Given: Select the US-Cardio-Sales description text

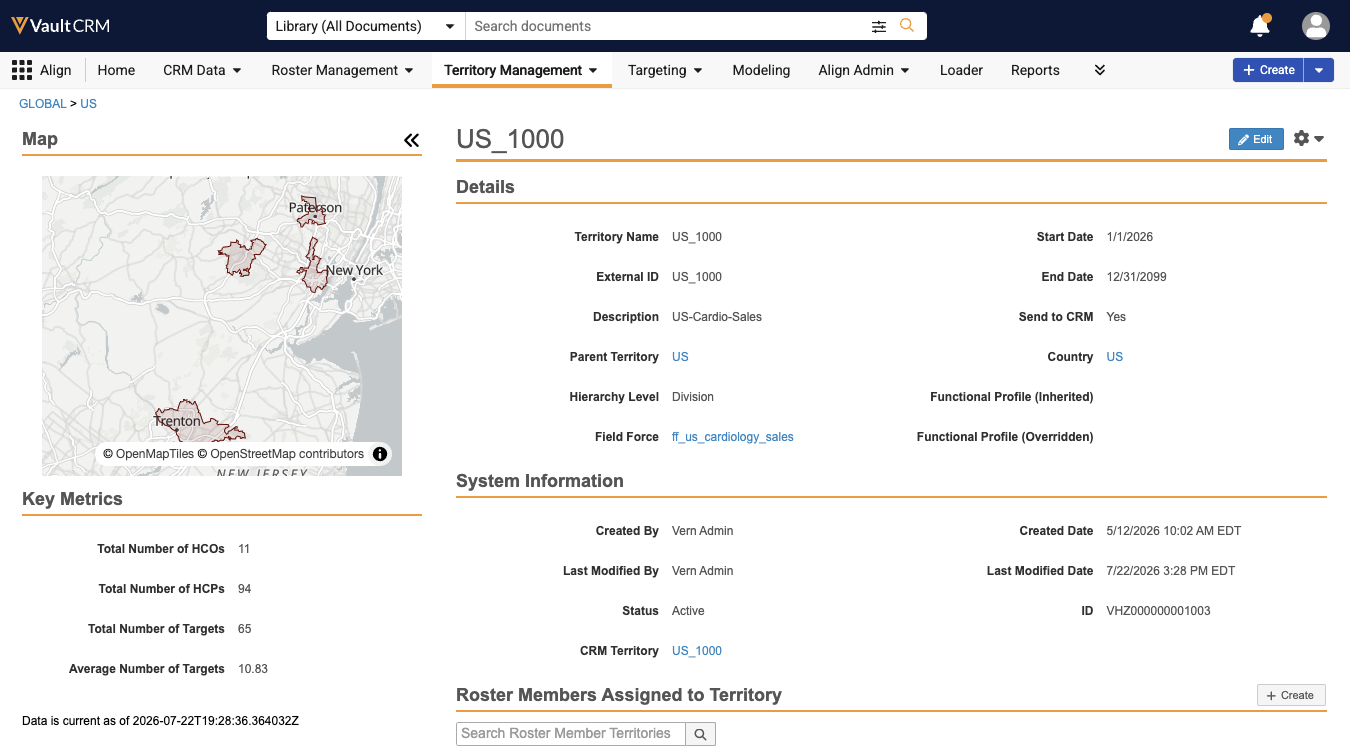Looking at the screenshot, I should [717, 317].
